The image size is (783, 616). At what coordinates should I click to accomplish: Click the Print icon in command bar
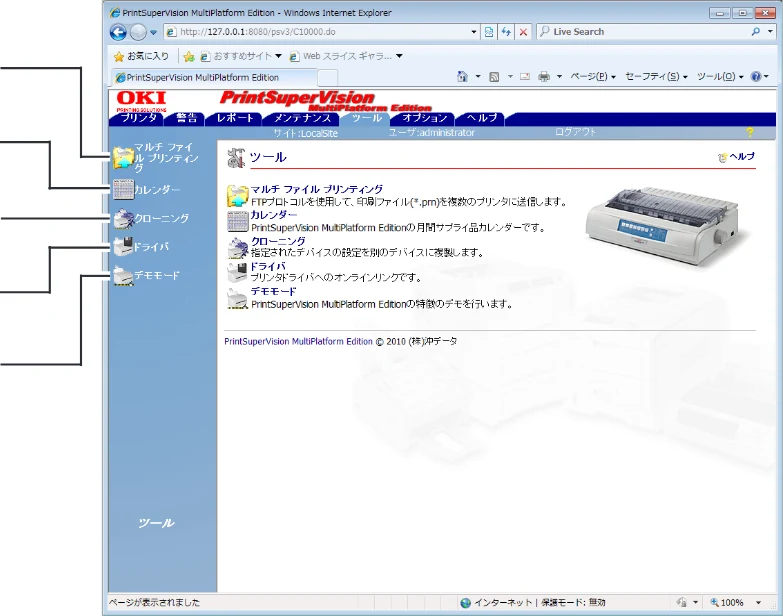[544, 77]
